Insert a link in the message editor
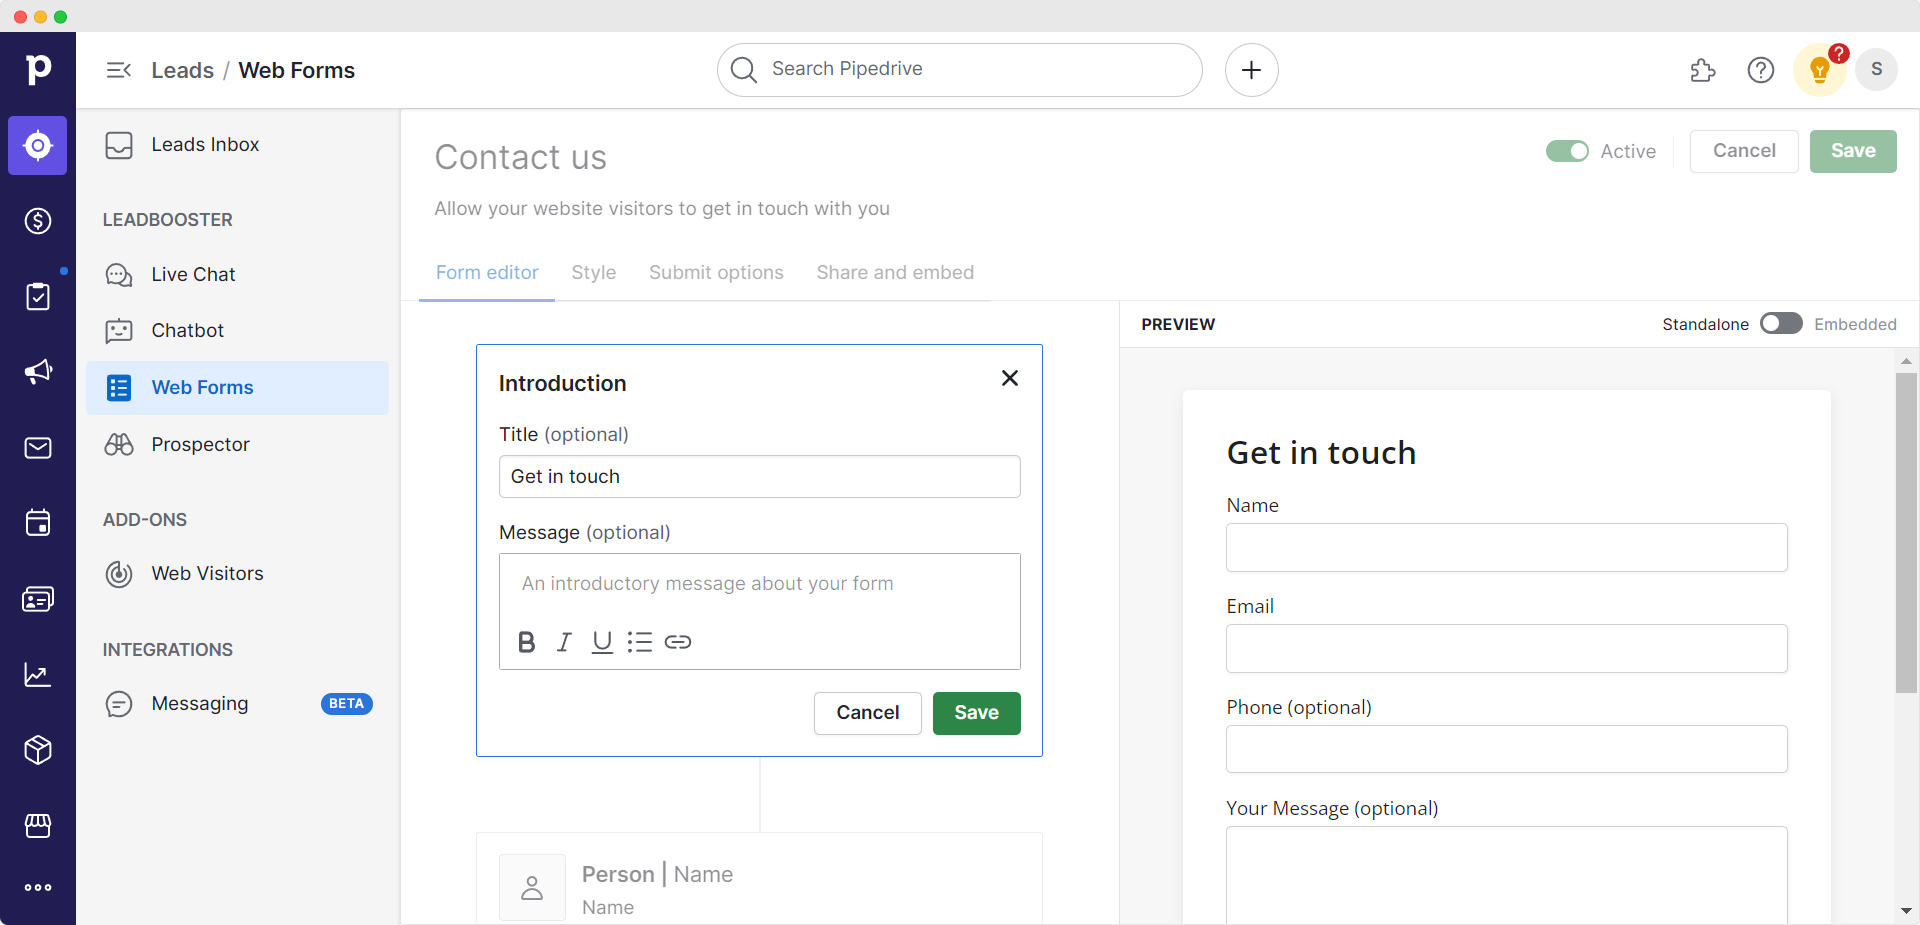 point(678,642)
